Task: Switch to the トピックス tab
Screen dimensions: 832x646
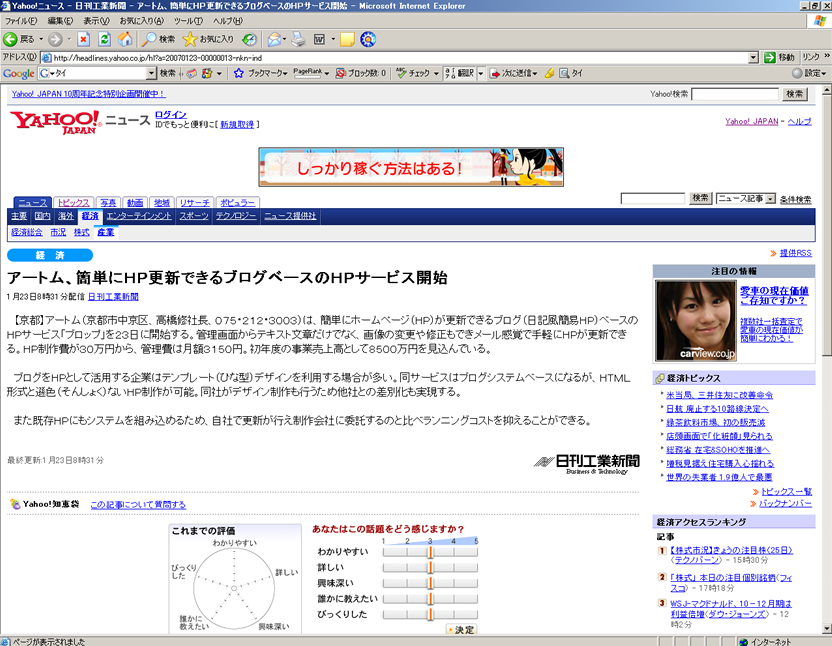Action: click(x=73, y=203)
